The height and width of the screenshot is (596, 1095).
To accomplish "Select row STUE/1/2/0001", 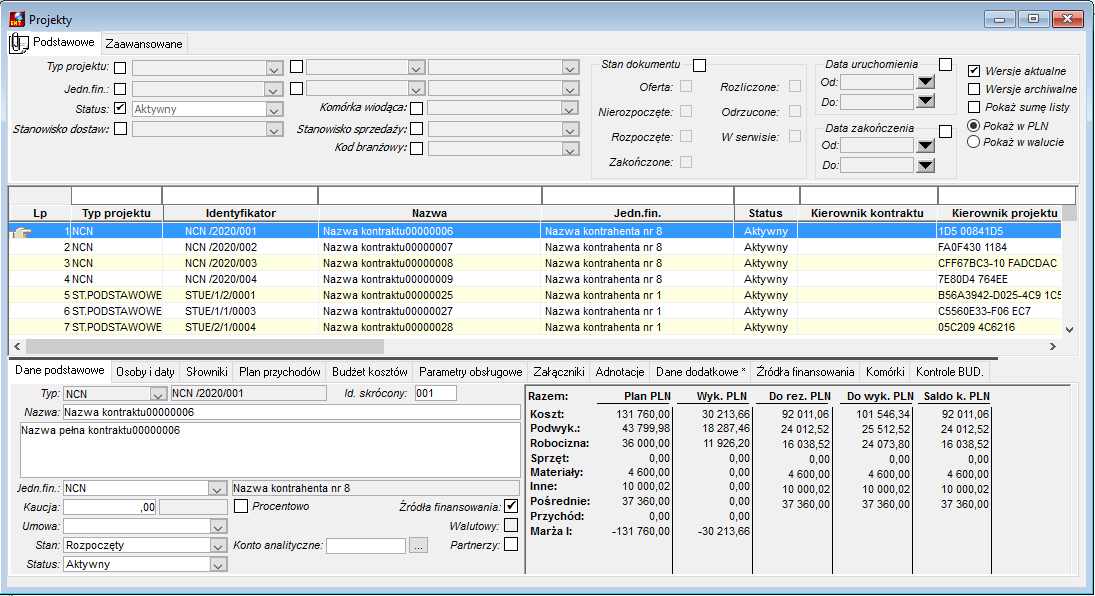I will click(535, 295).
